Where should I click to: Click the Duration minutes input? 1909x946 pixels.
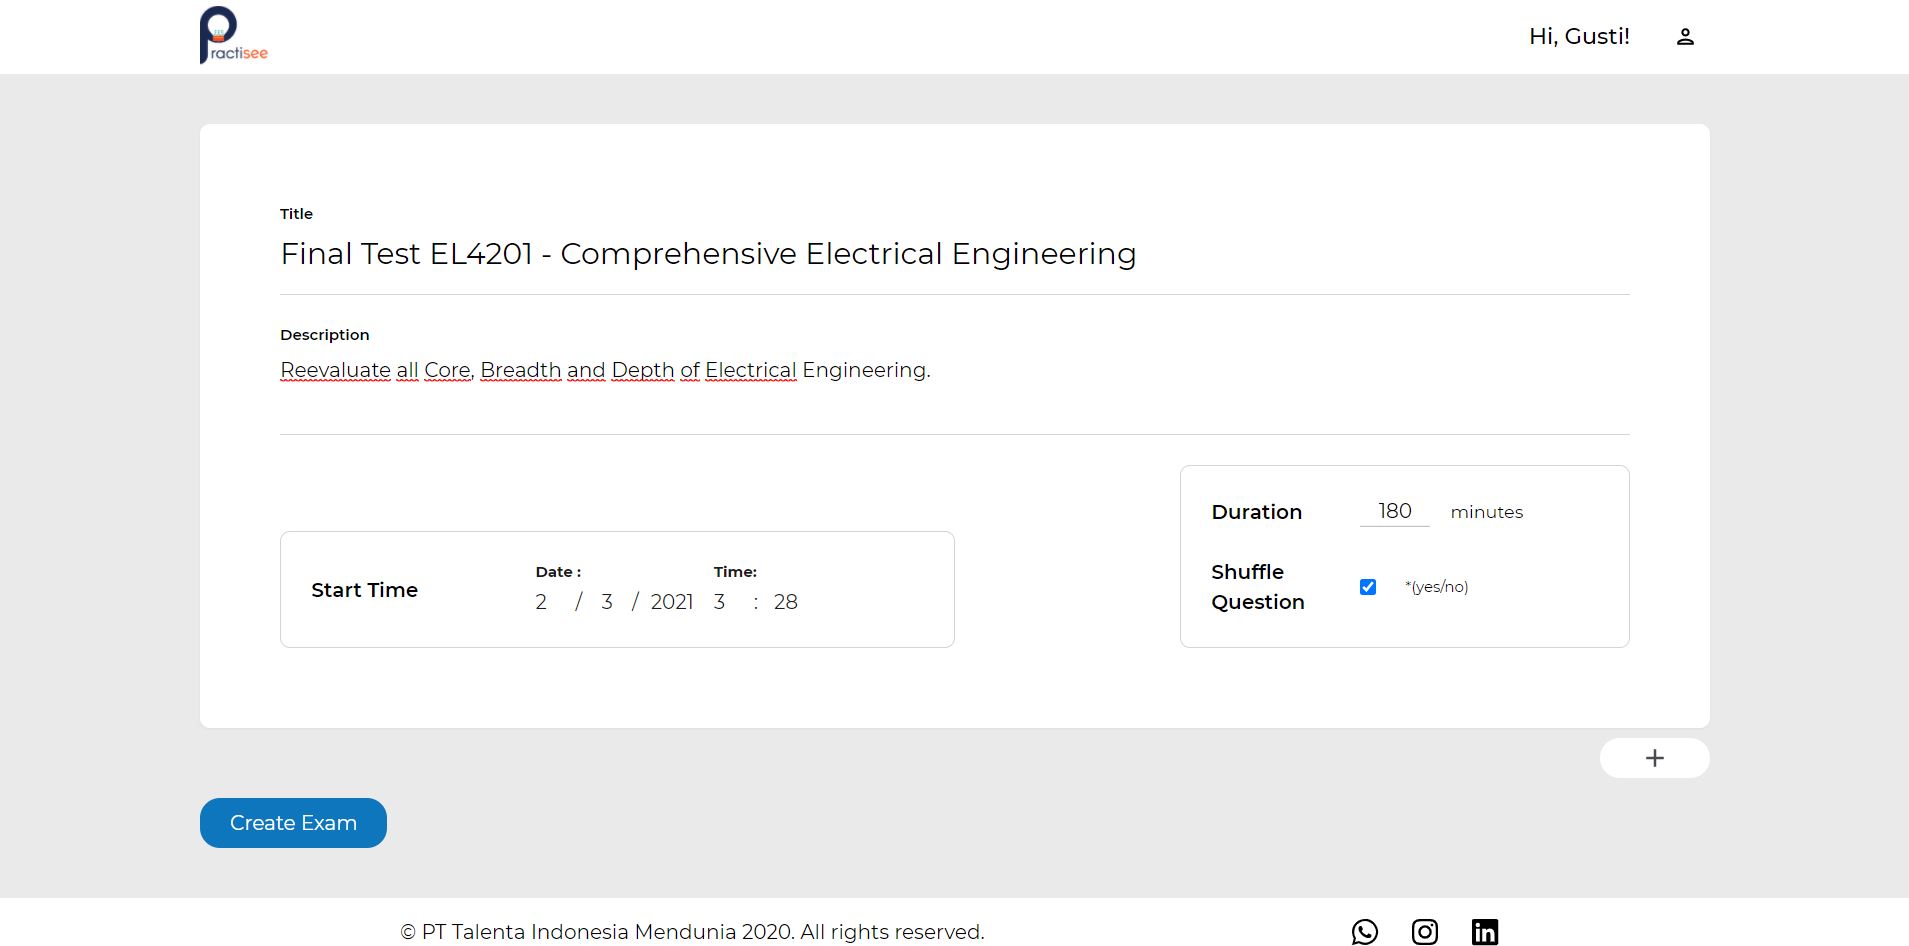click(1394, 511)
